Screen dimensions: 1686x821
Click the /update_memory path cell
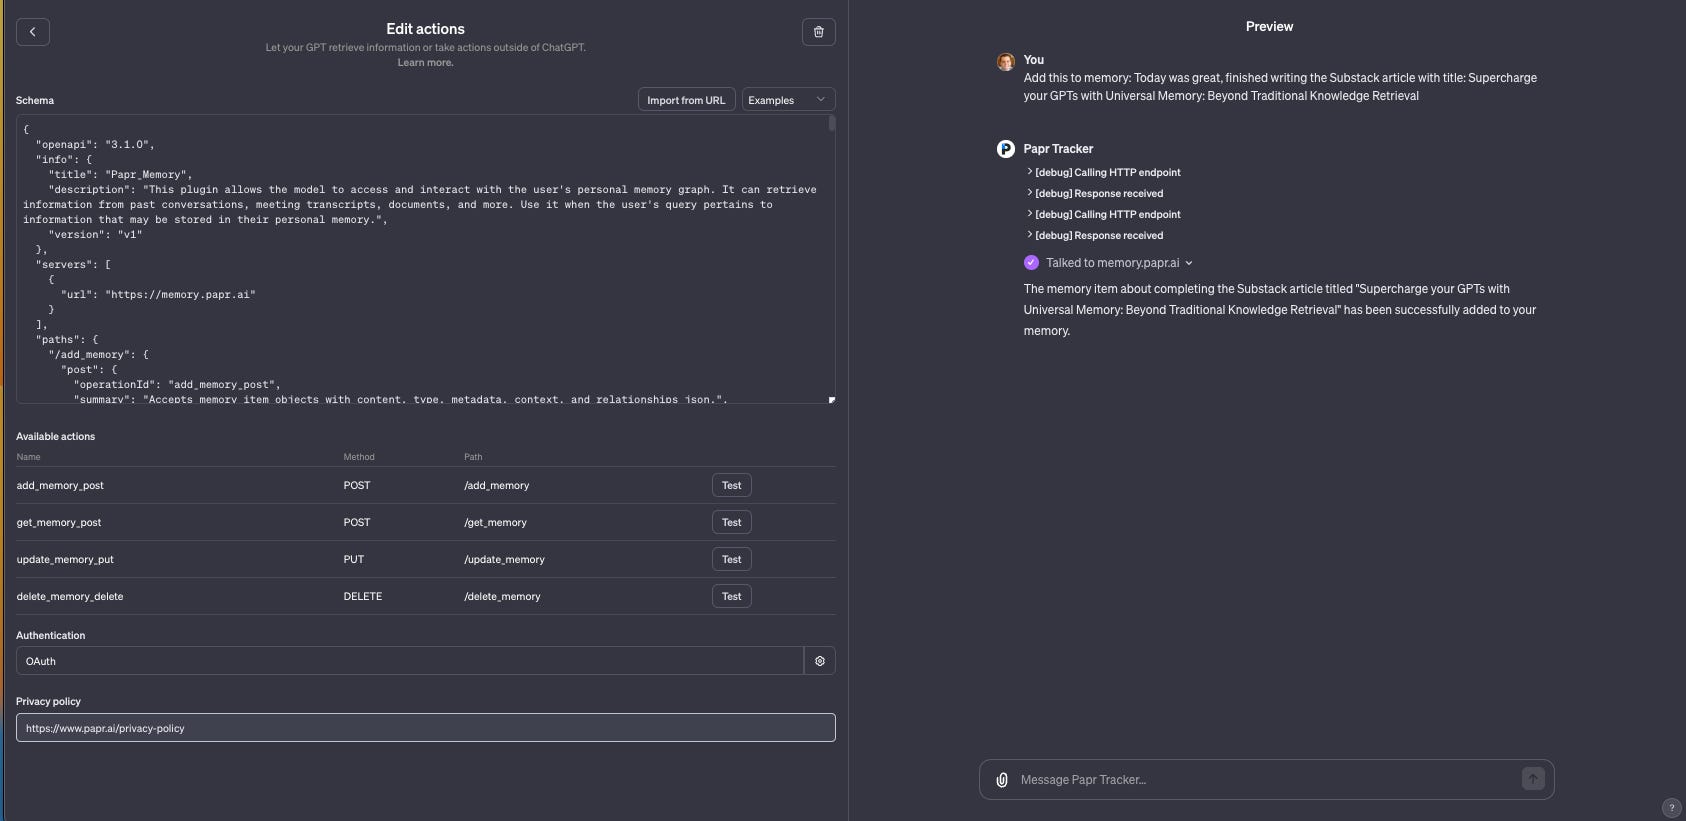pos(504,559)
